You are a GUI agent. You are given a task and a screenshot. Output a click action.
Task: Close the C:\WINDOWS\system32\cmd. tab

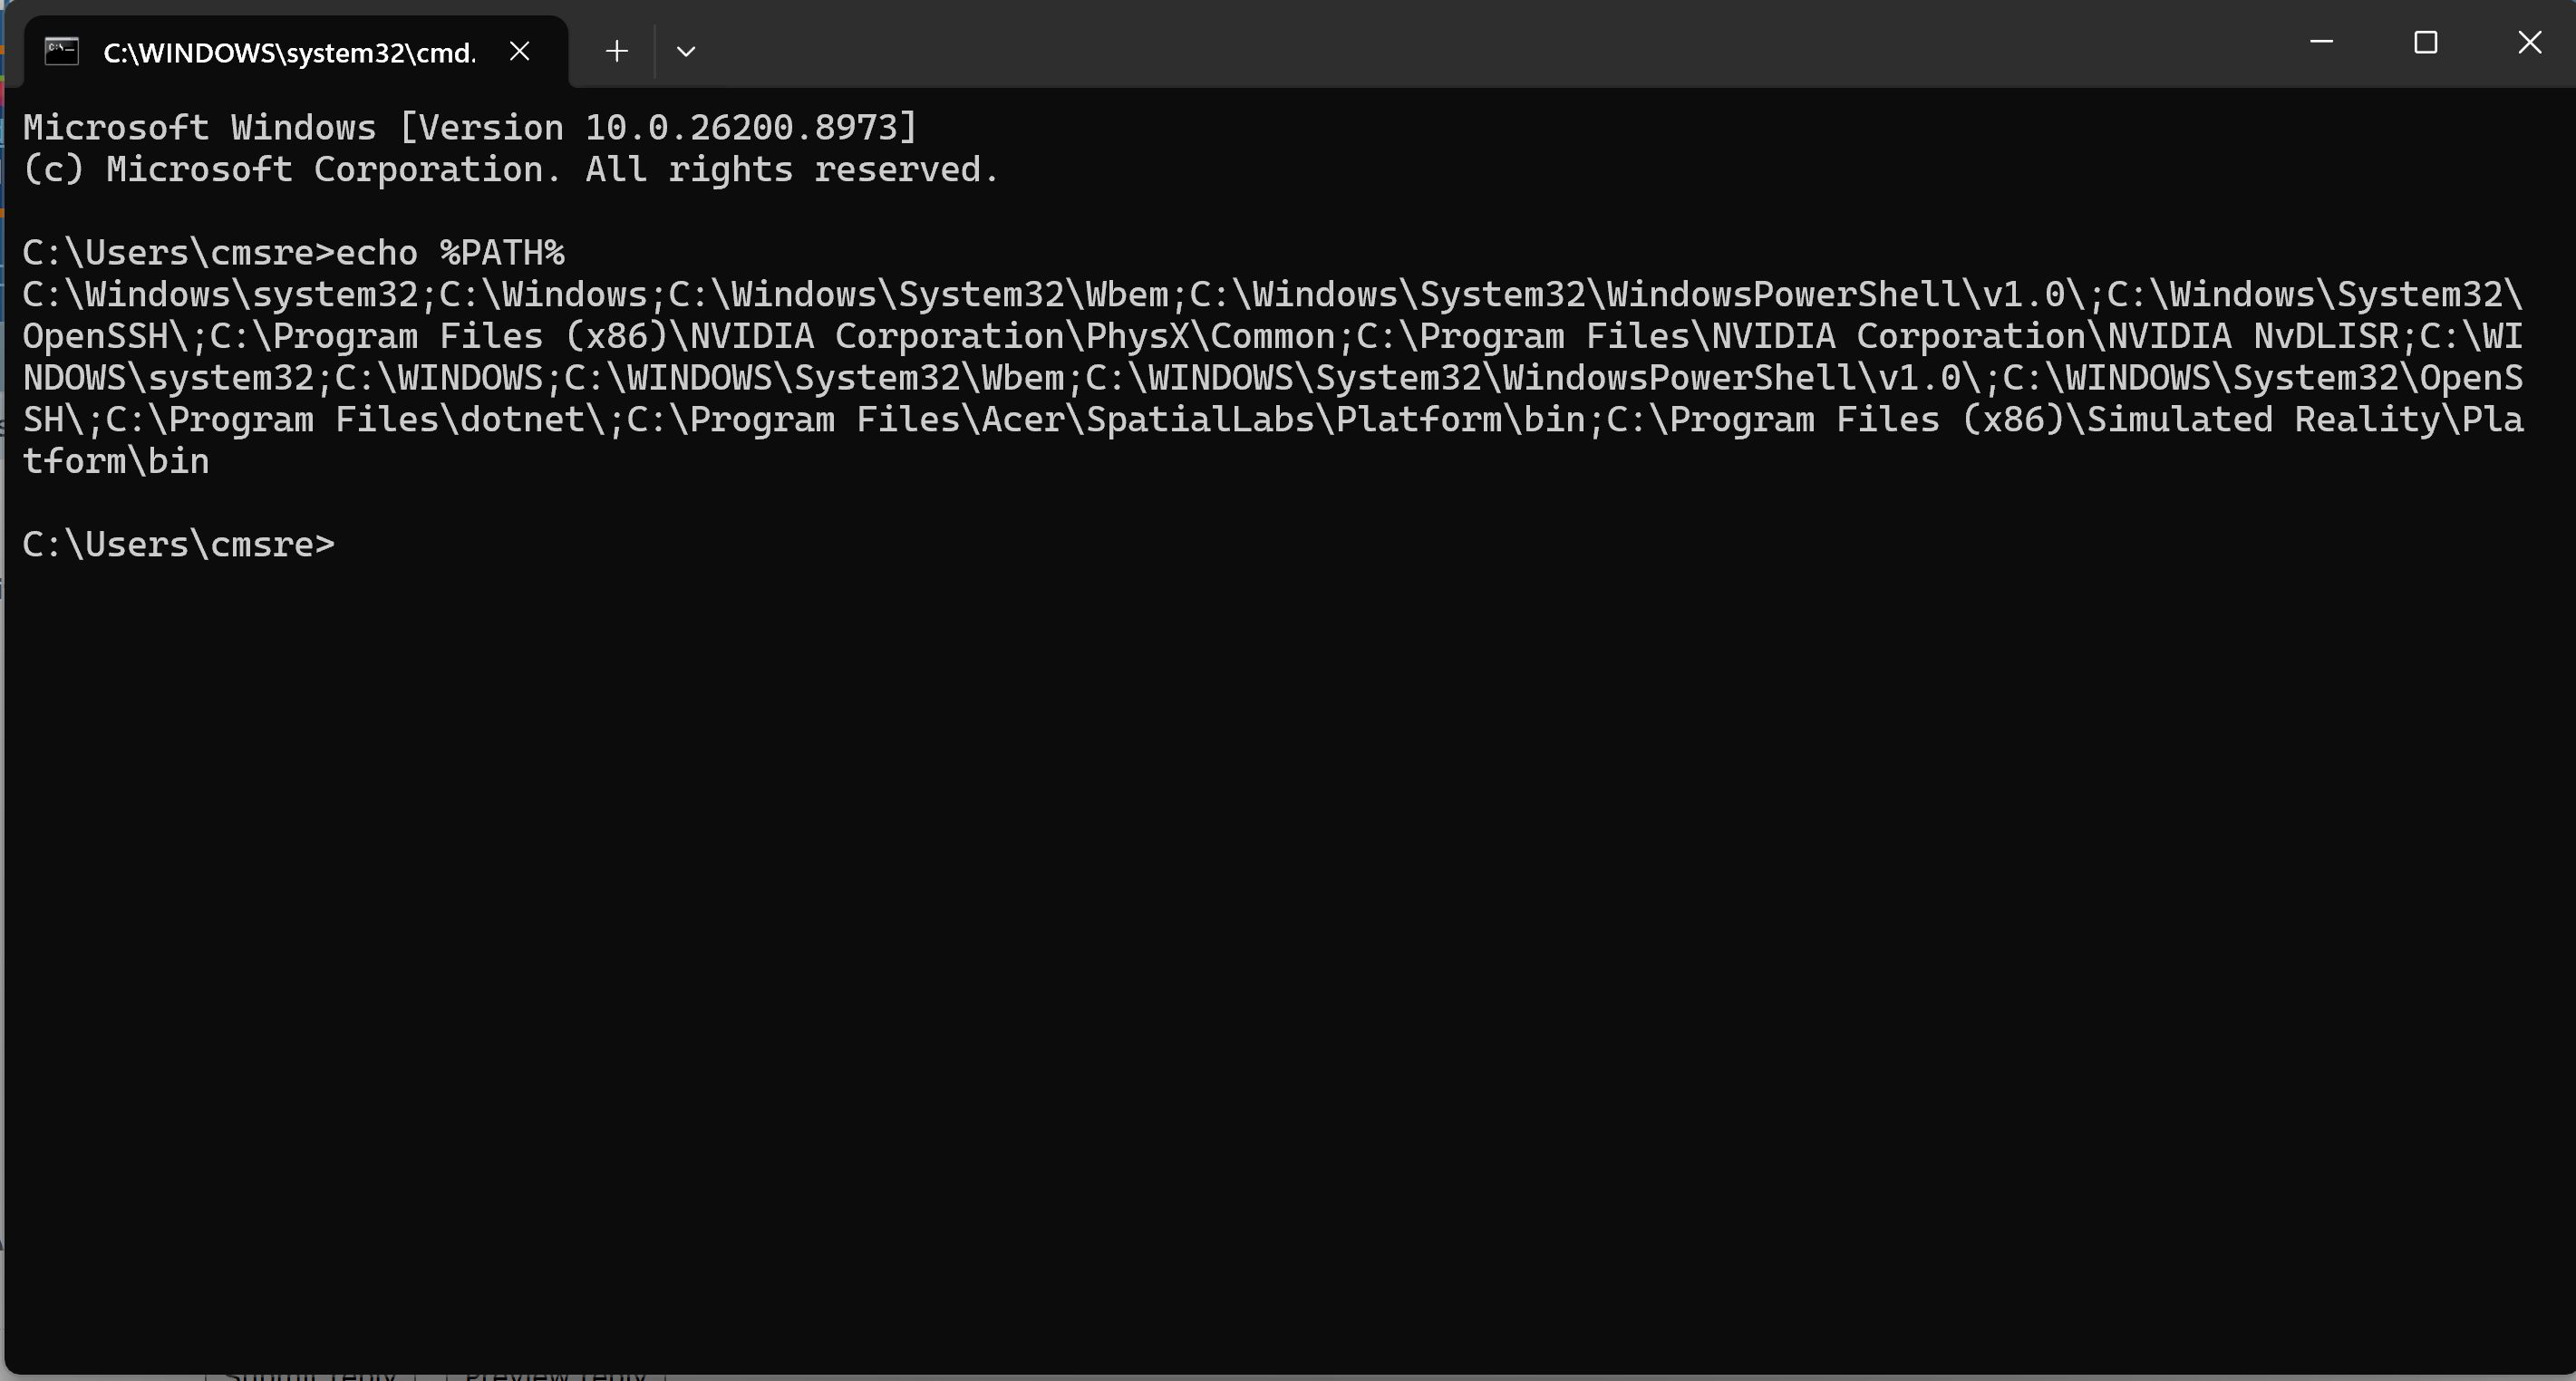click(519, 51)
